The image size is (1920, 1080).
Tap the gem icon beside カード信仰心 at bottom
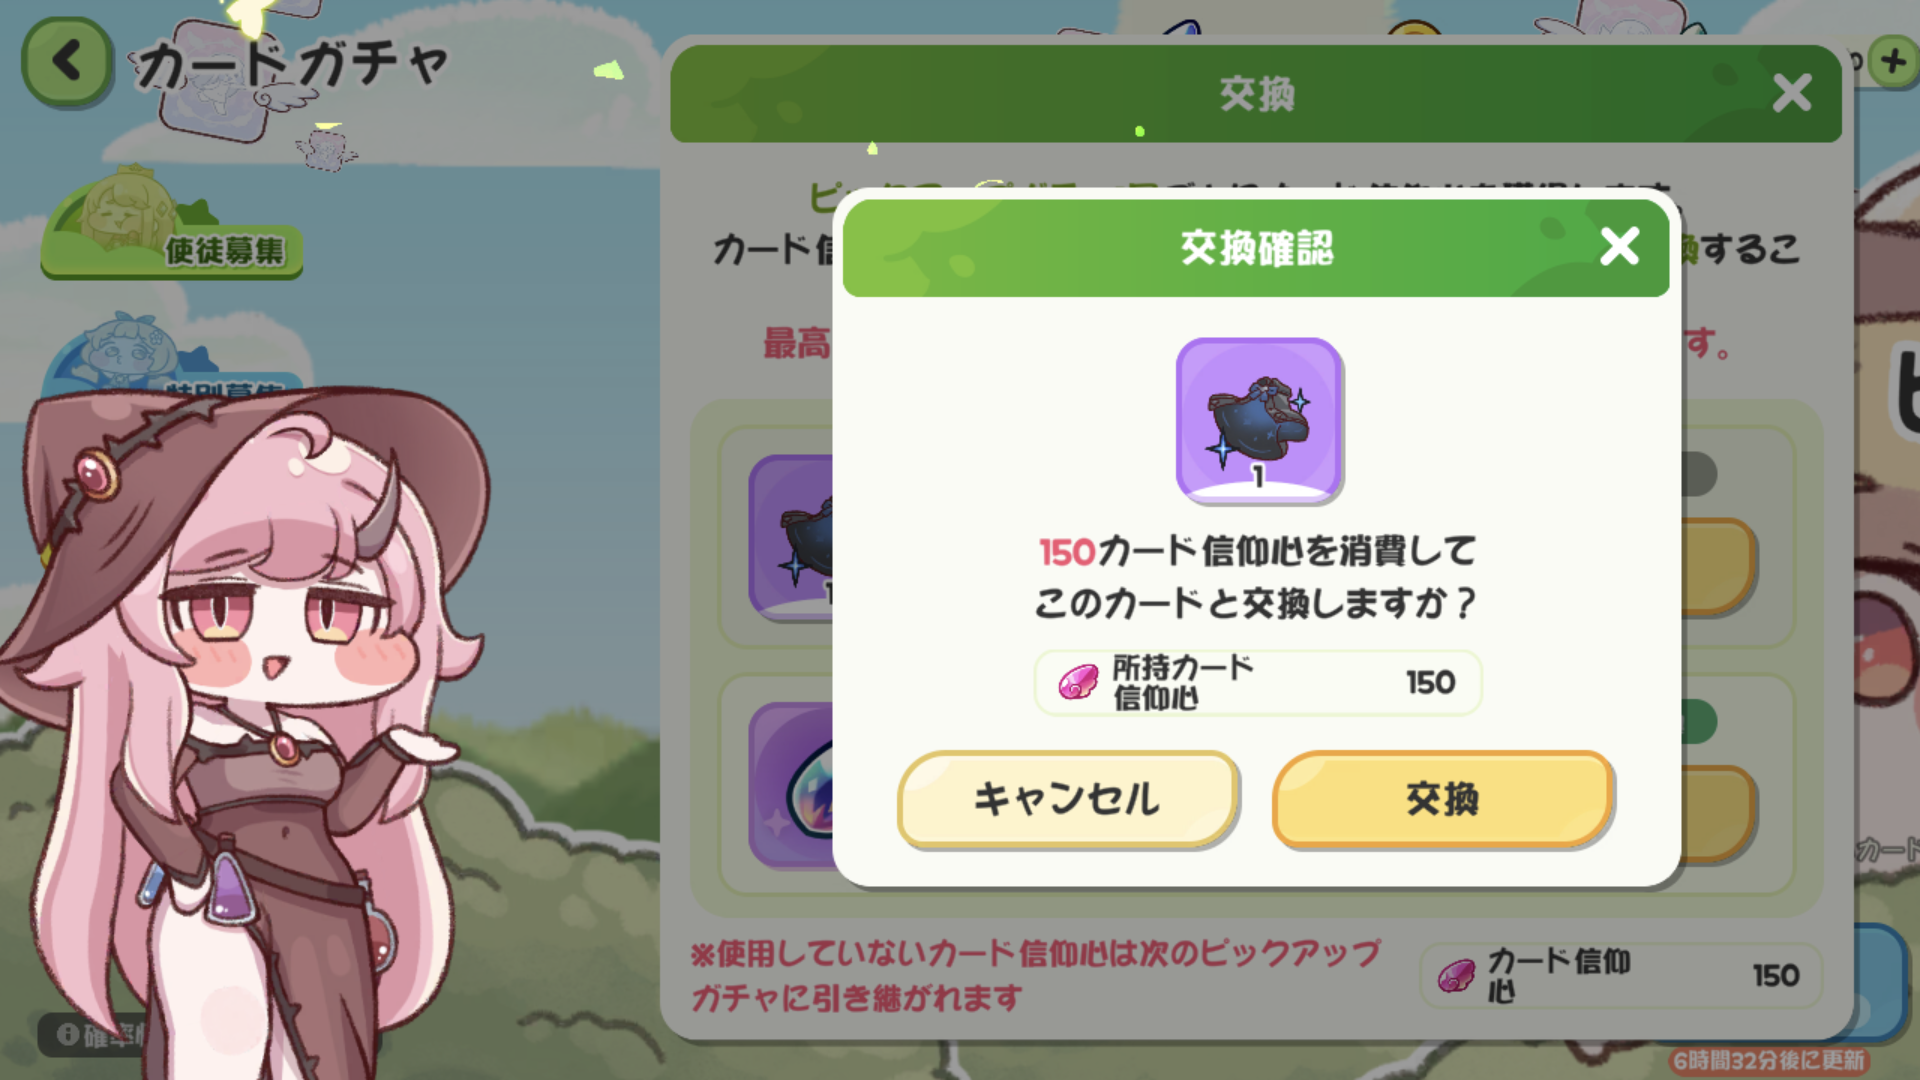click(x=1456, y=976)
